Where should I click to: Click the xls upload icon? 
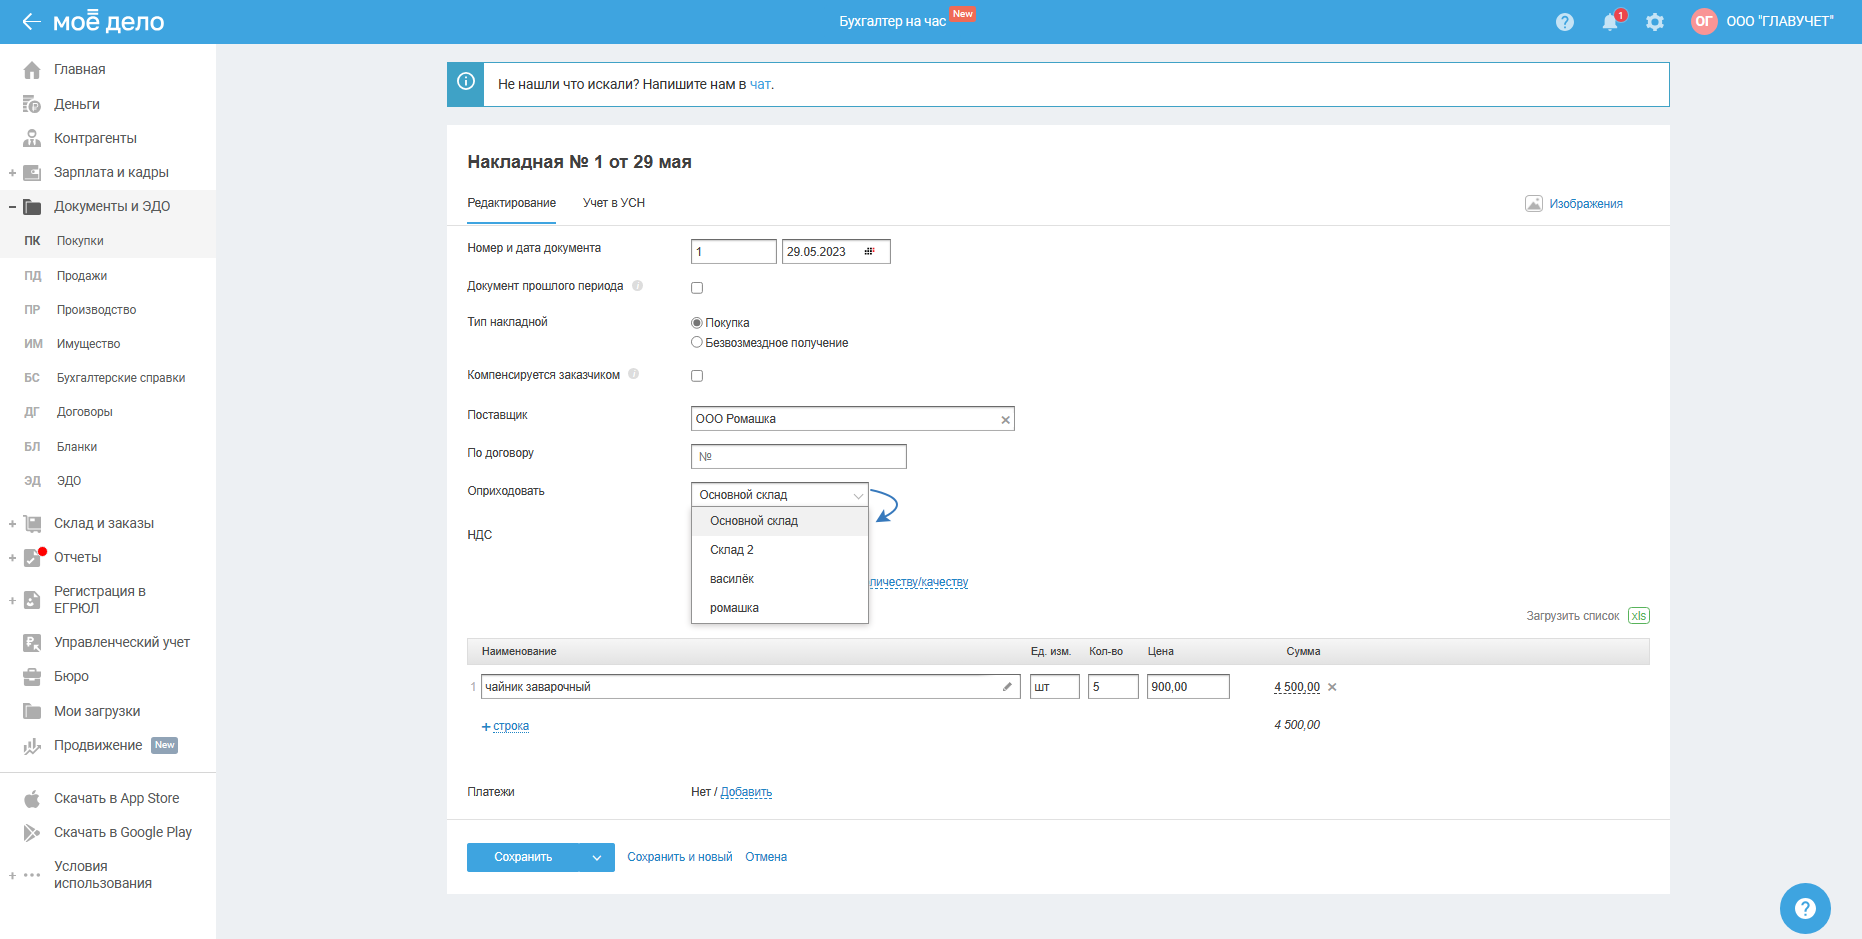coord(1638,616)
